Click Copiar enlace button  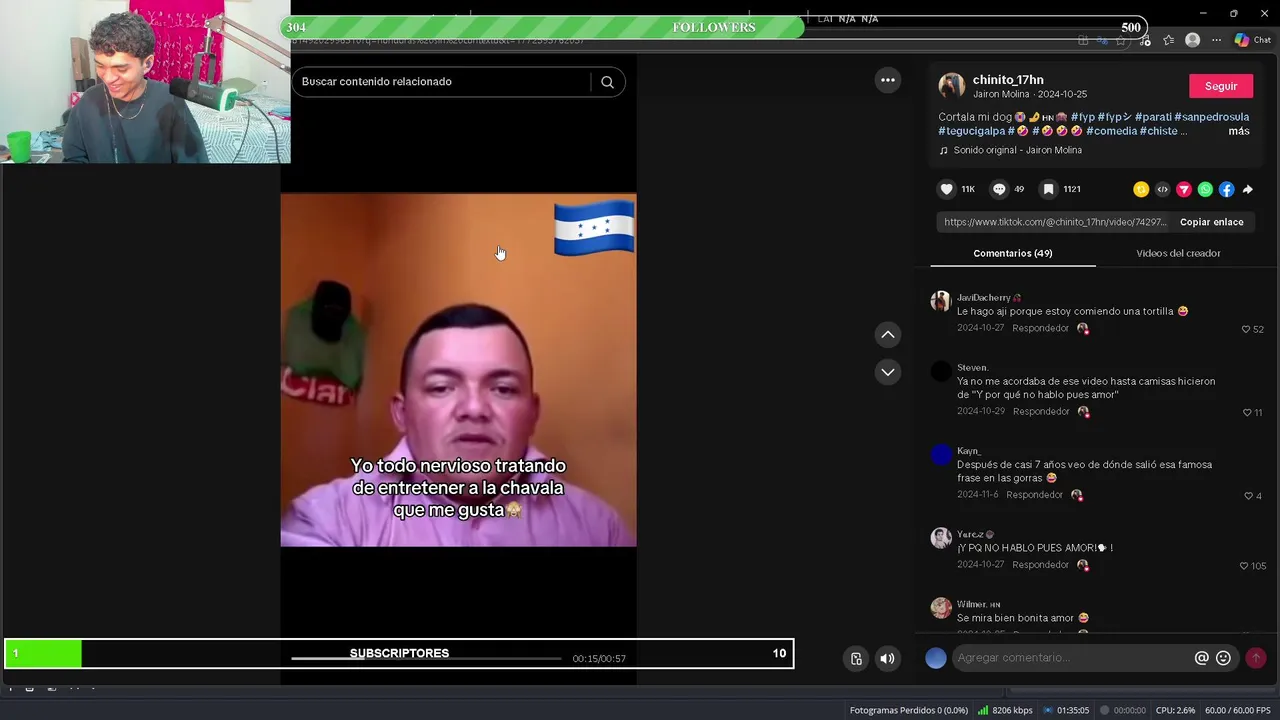click(x=1211, y=222)
